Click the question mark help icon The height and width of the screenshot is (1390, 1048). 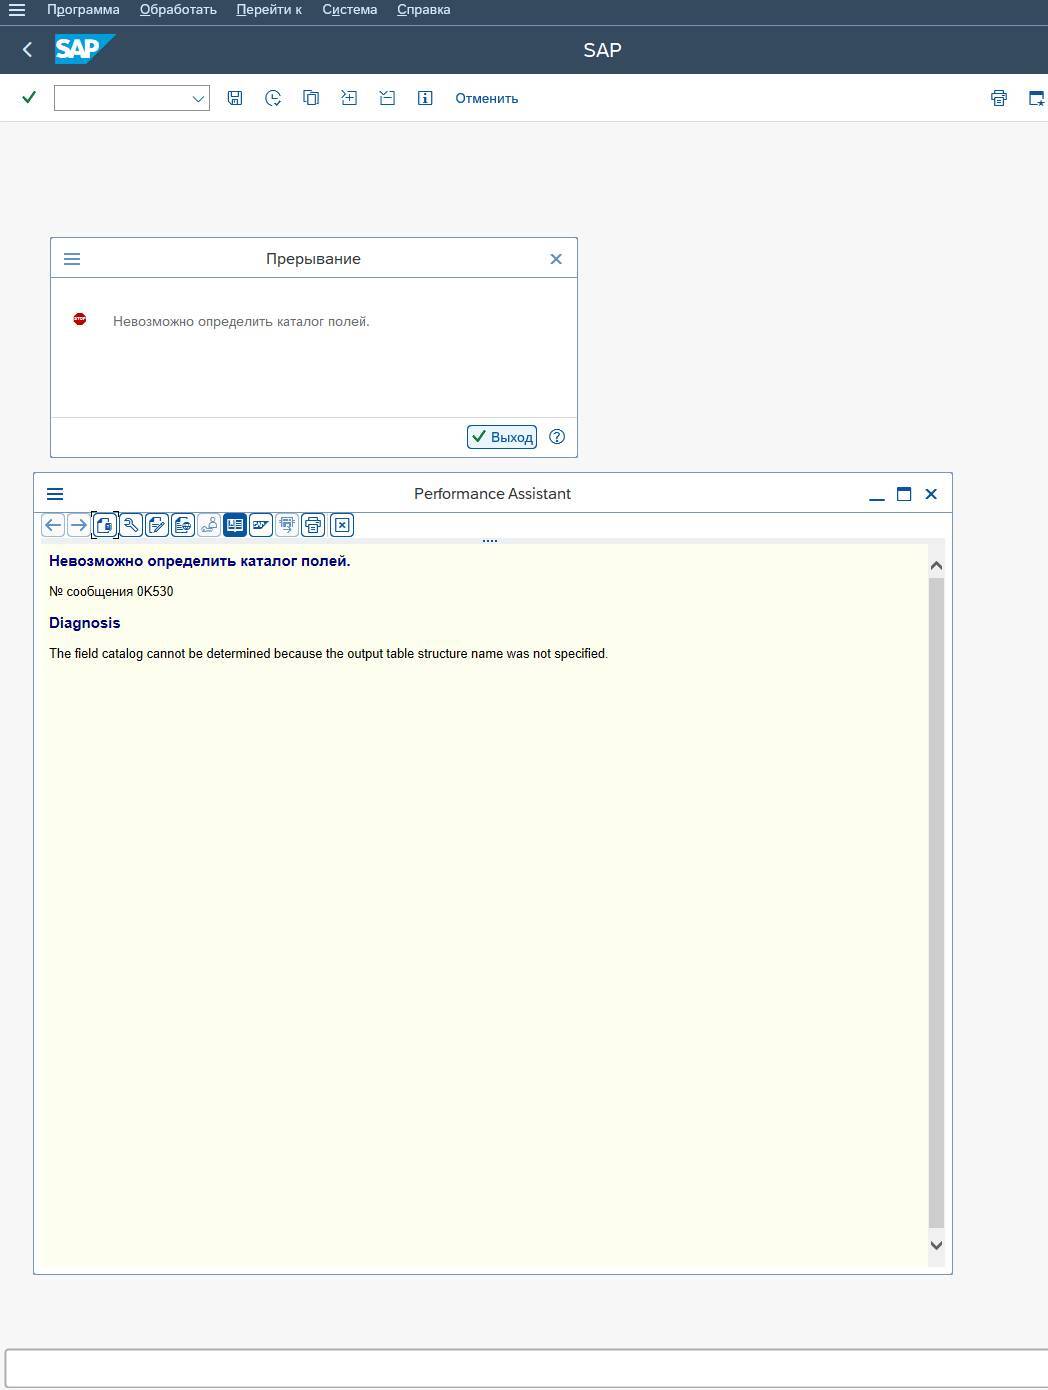[557, 437]
